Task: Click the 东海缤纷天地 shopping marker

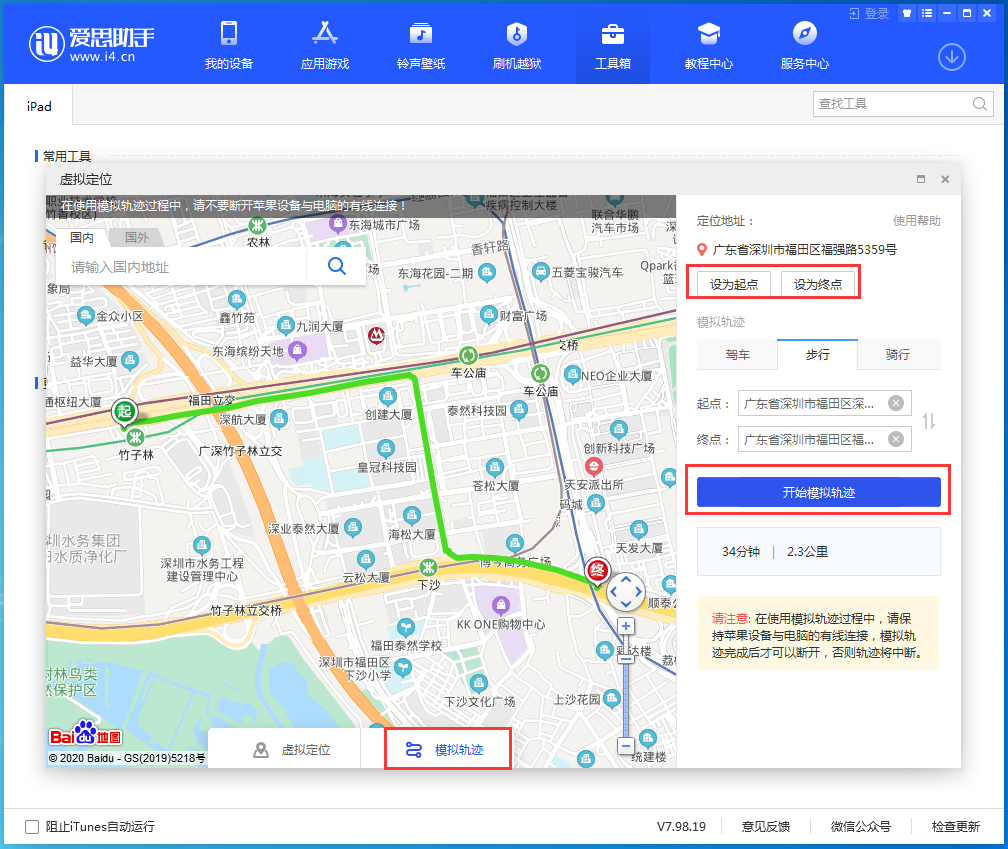Action: point(297,350)
